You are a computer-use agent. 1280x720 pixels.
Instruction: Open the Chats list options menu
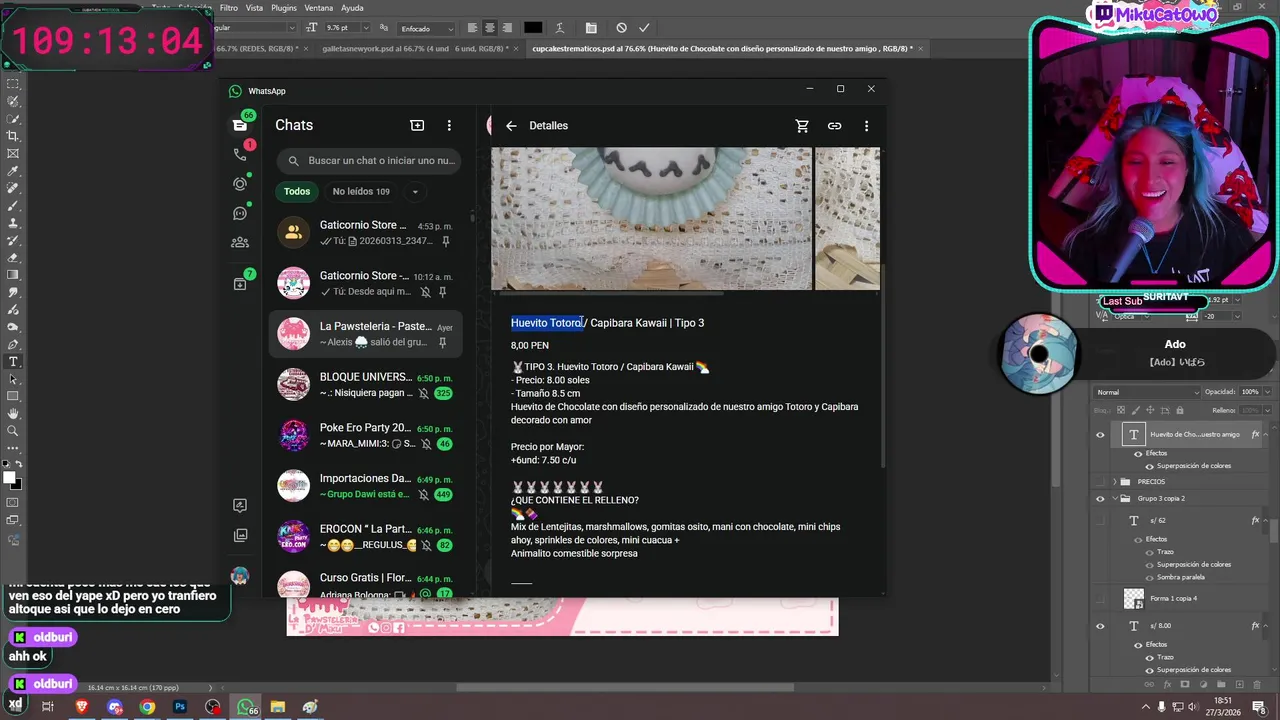coord(449,125)
